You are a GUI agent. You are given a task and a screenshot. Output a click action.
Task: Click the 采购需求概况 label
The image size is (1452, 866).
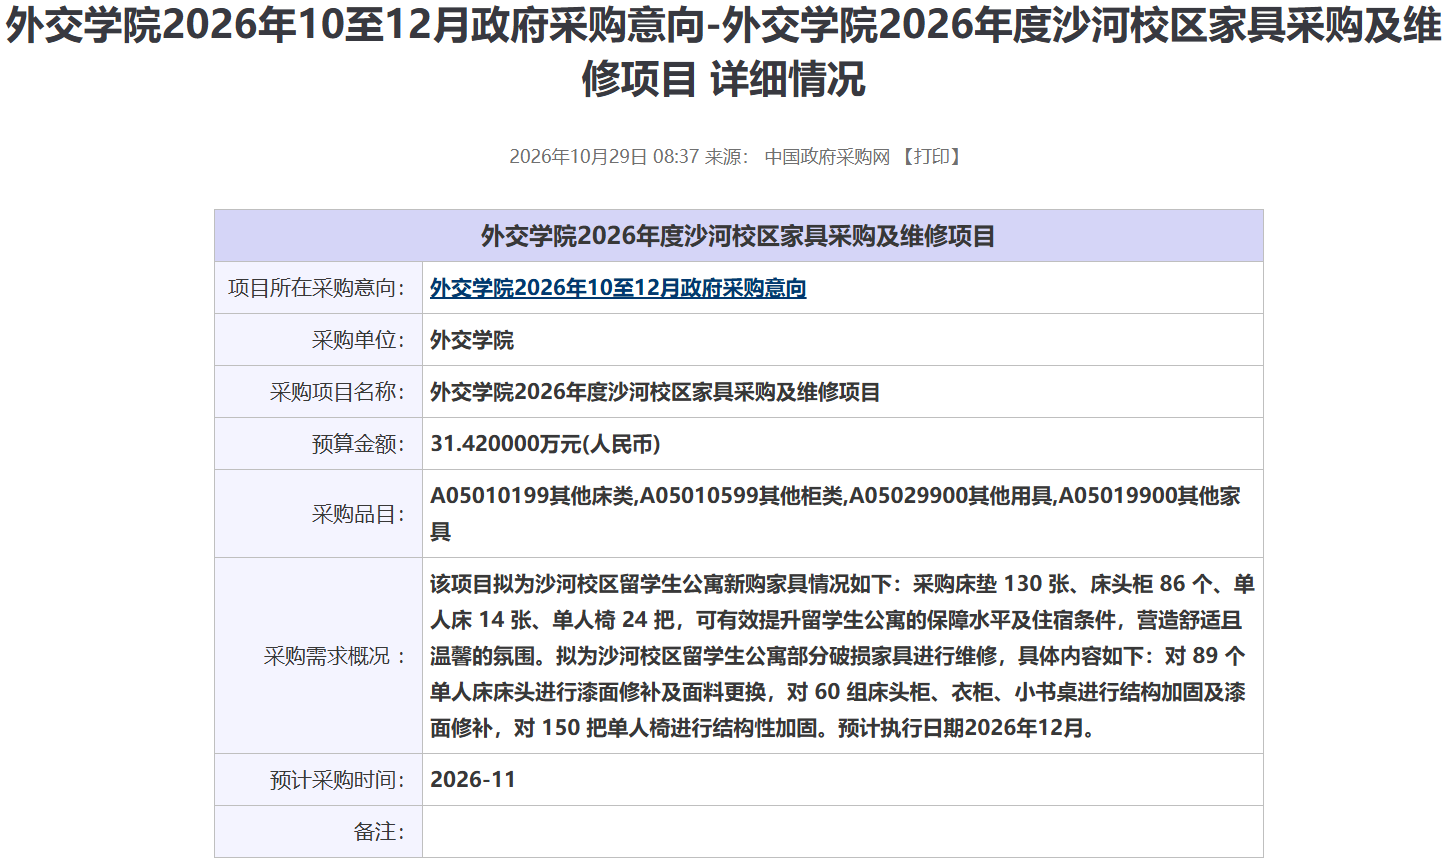(335, 656)
